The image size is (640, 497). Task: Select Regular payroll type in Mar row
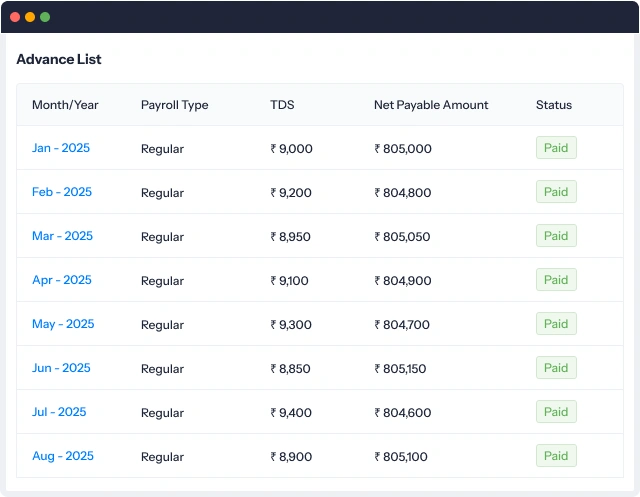coord(162,237)
